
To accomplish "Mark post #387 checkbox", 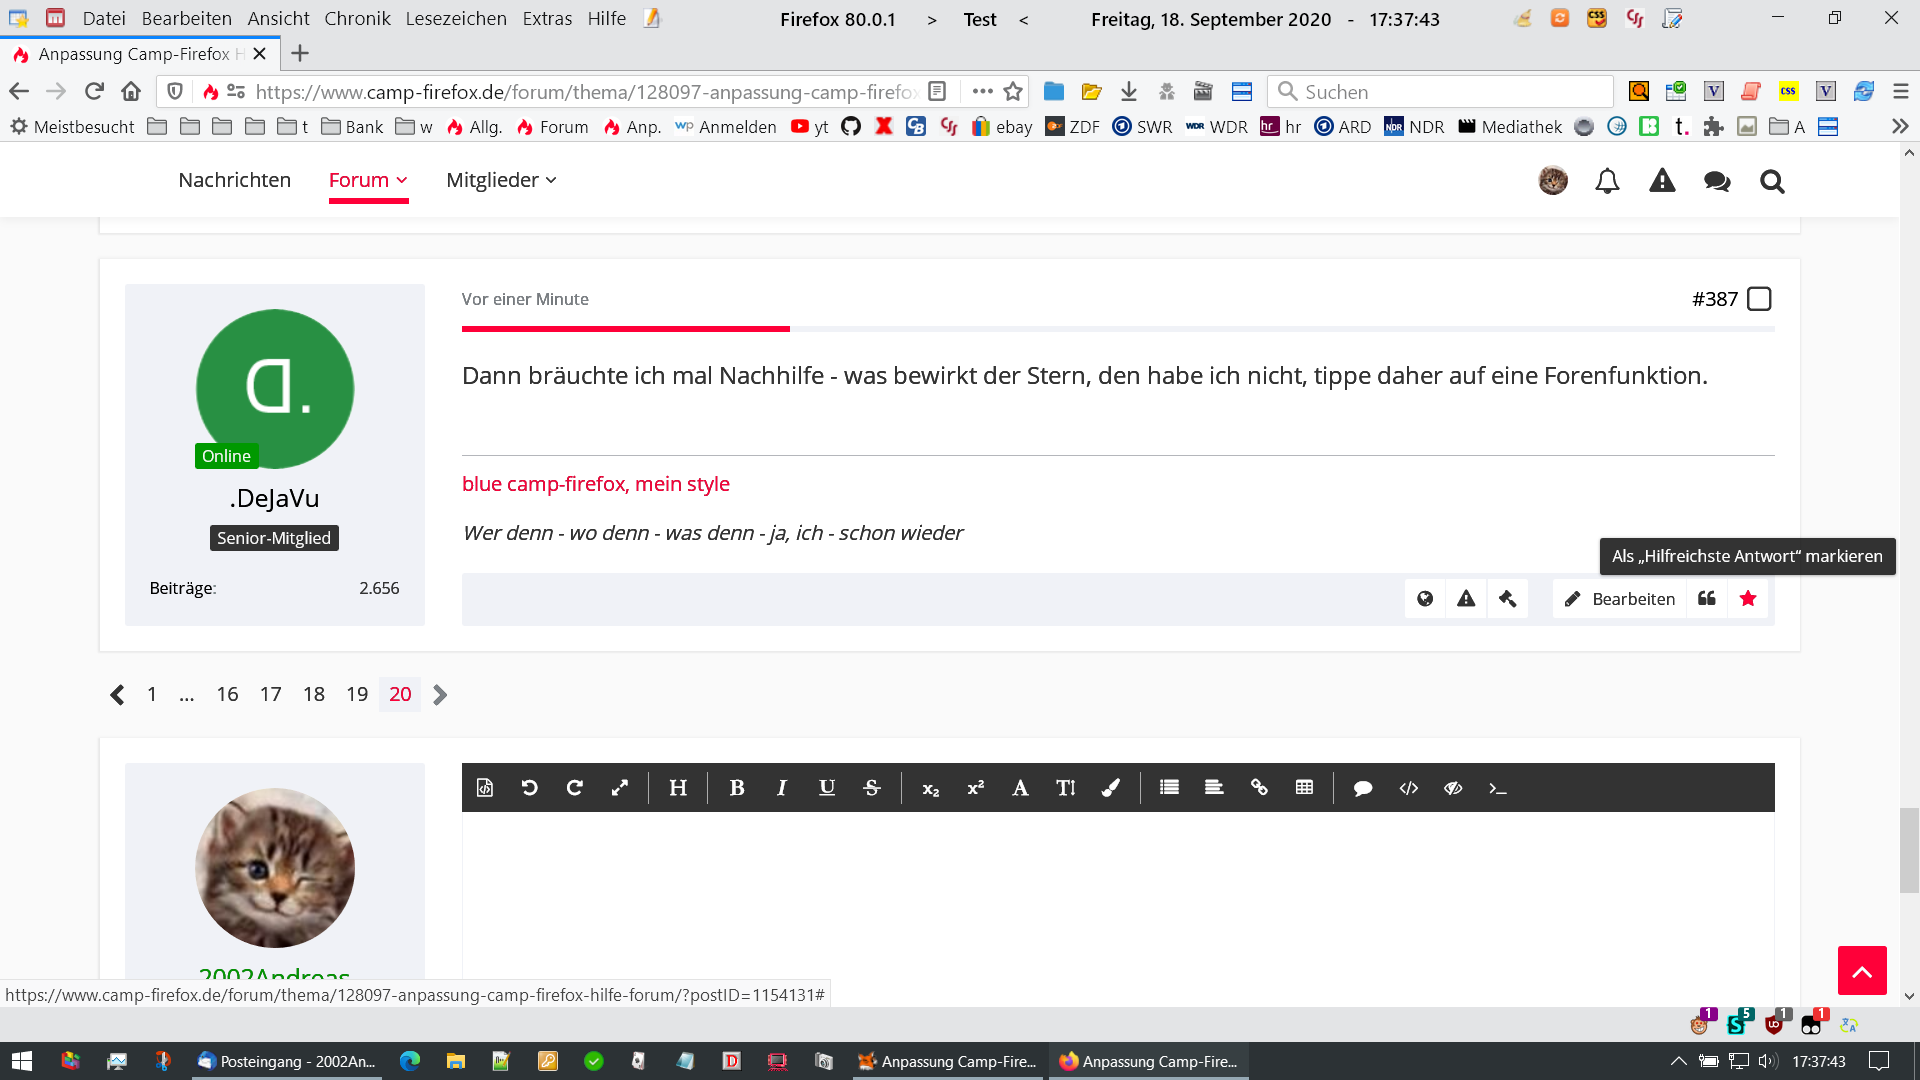I will (x=1759, y=299).
